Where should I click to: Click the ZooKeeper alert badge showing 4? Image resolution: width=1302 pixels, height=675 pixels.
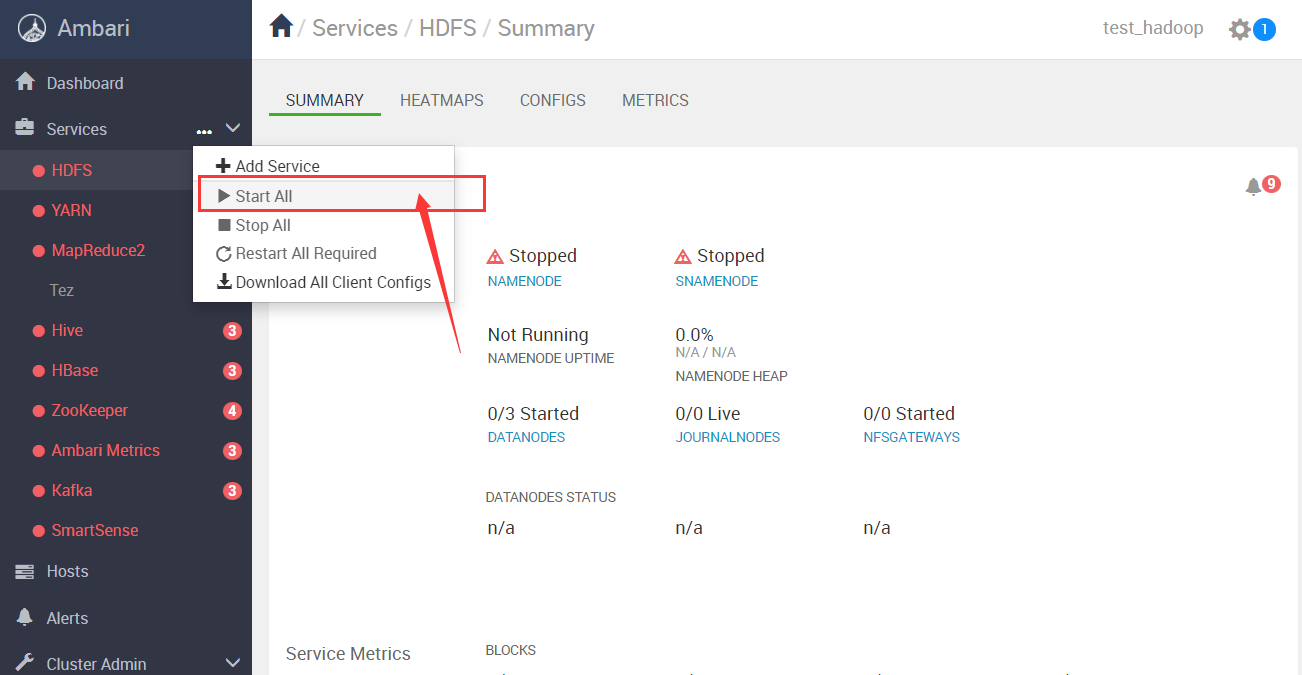(x=232, y=411)
